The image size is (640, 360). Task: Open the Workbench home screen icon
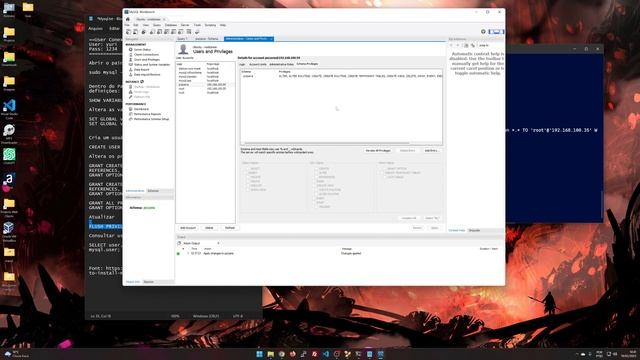tap(128, 19)
